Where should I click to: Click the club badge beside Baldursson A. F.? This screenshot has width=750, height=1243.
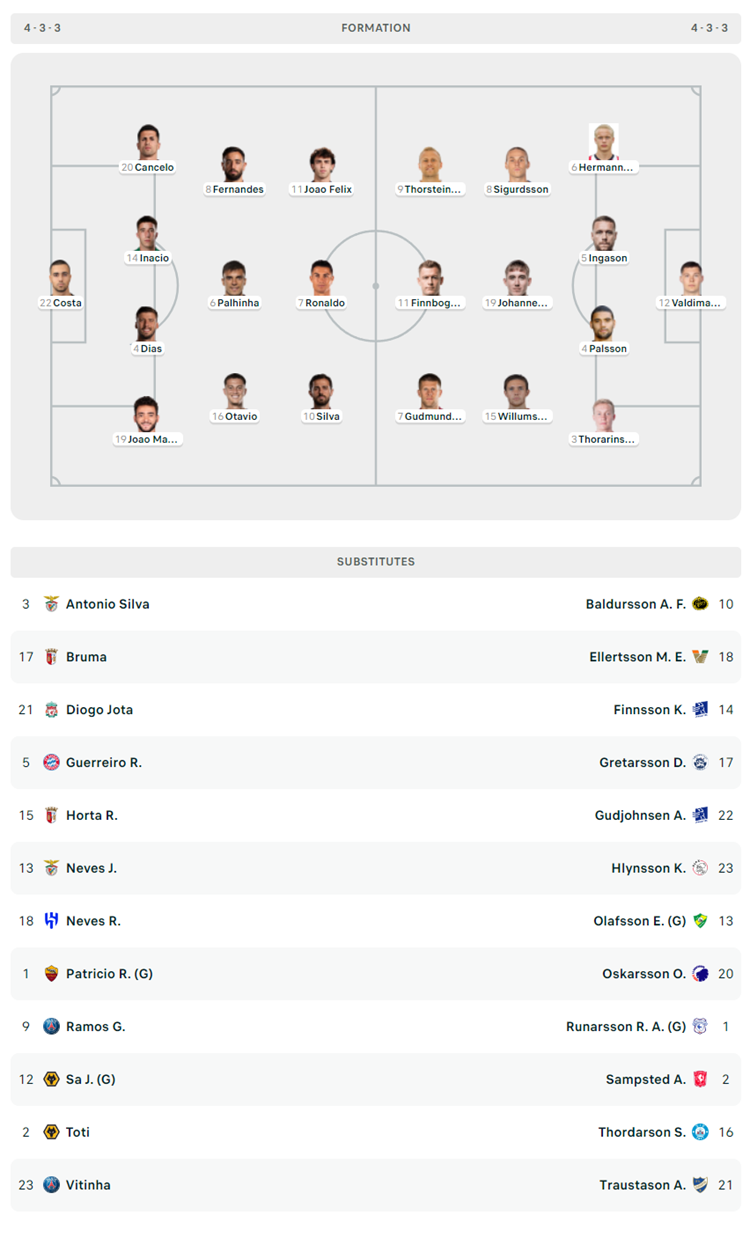point(700,604)
